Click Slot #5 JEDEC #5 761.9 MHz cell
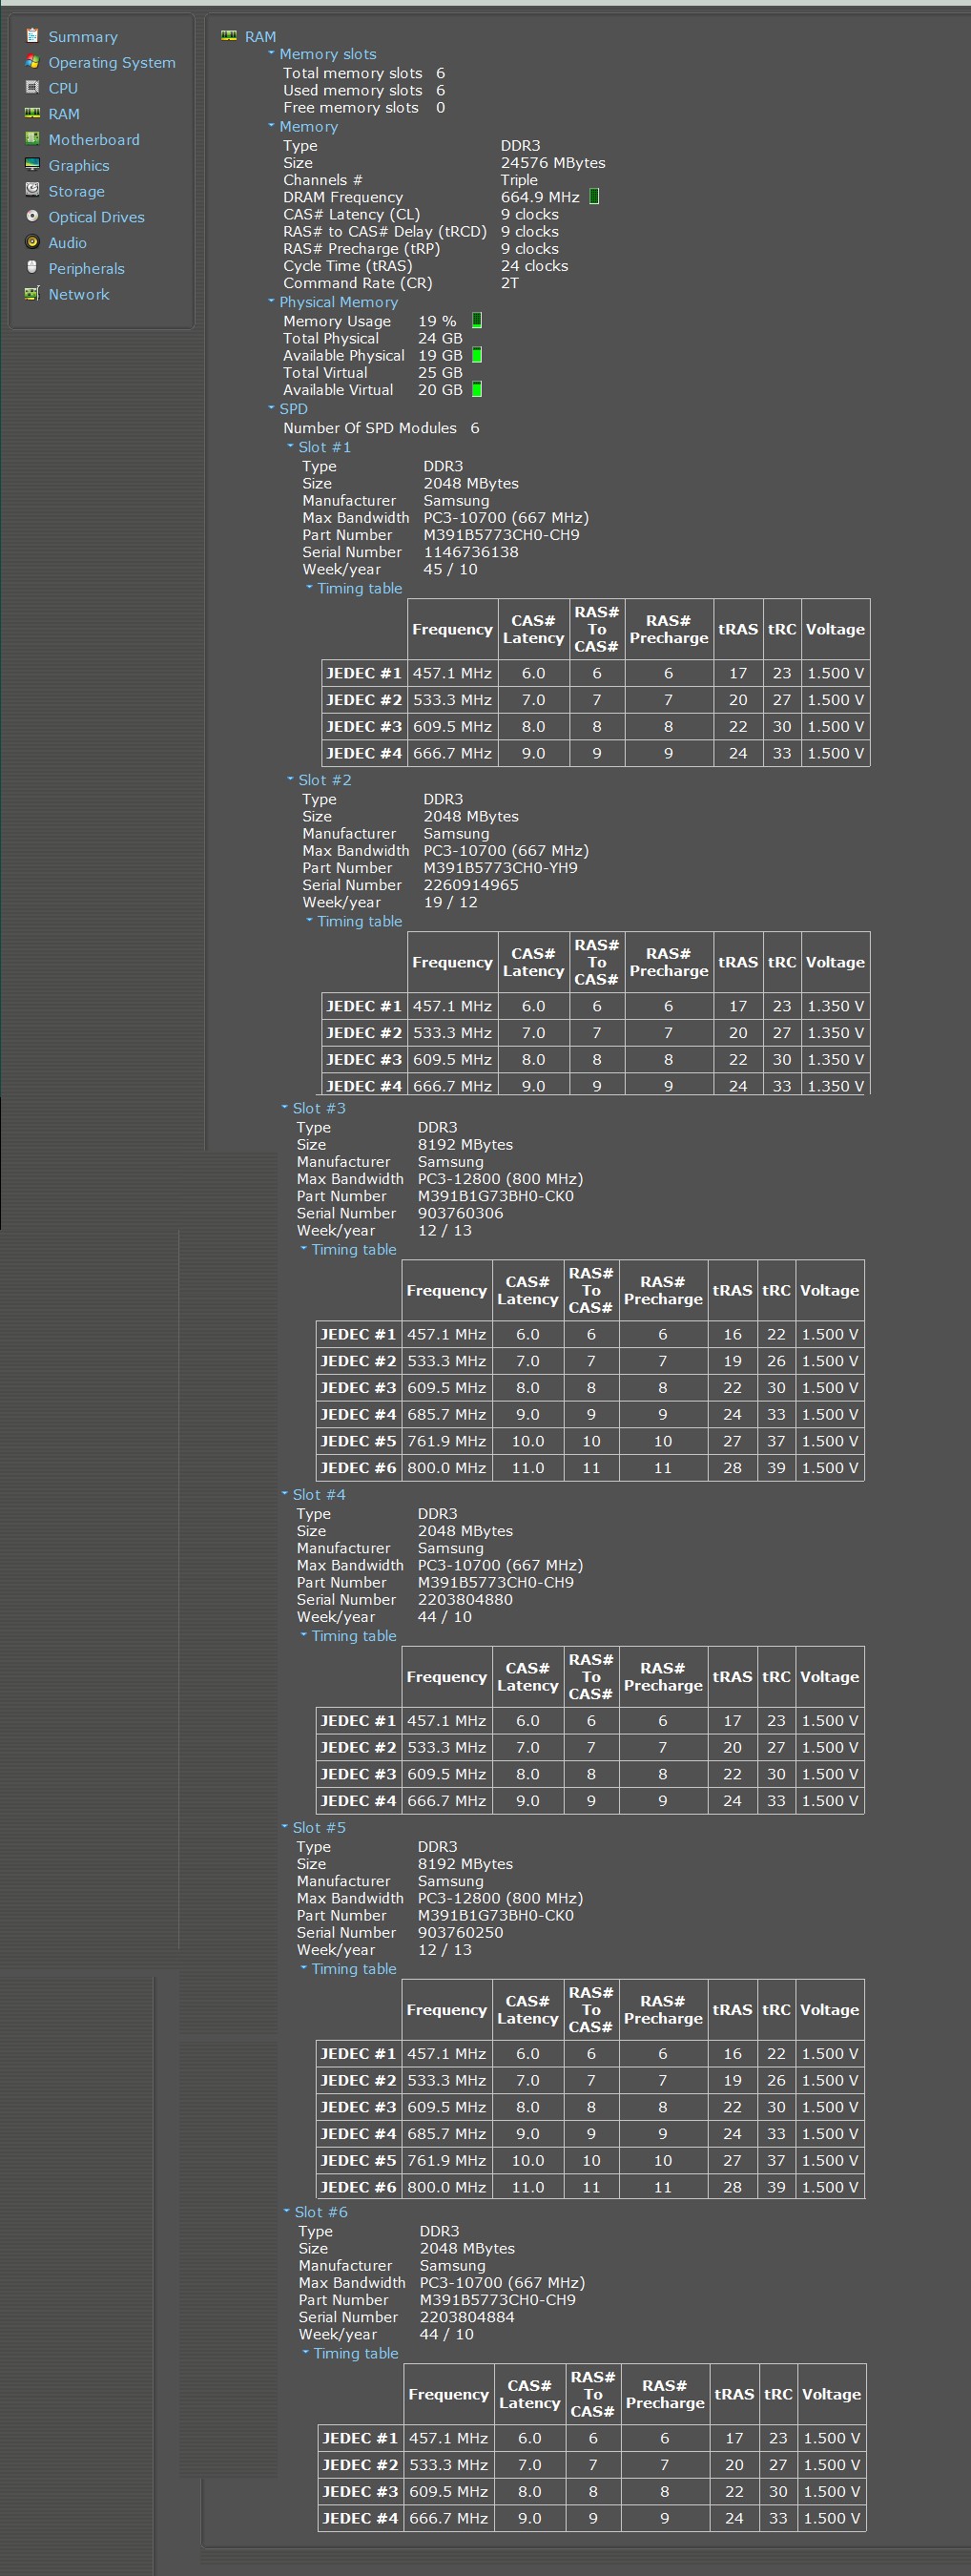Viewport: 971px width, 2576px height. [x=447, y=2160]
